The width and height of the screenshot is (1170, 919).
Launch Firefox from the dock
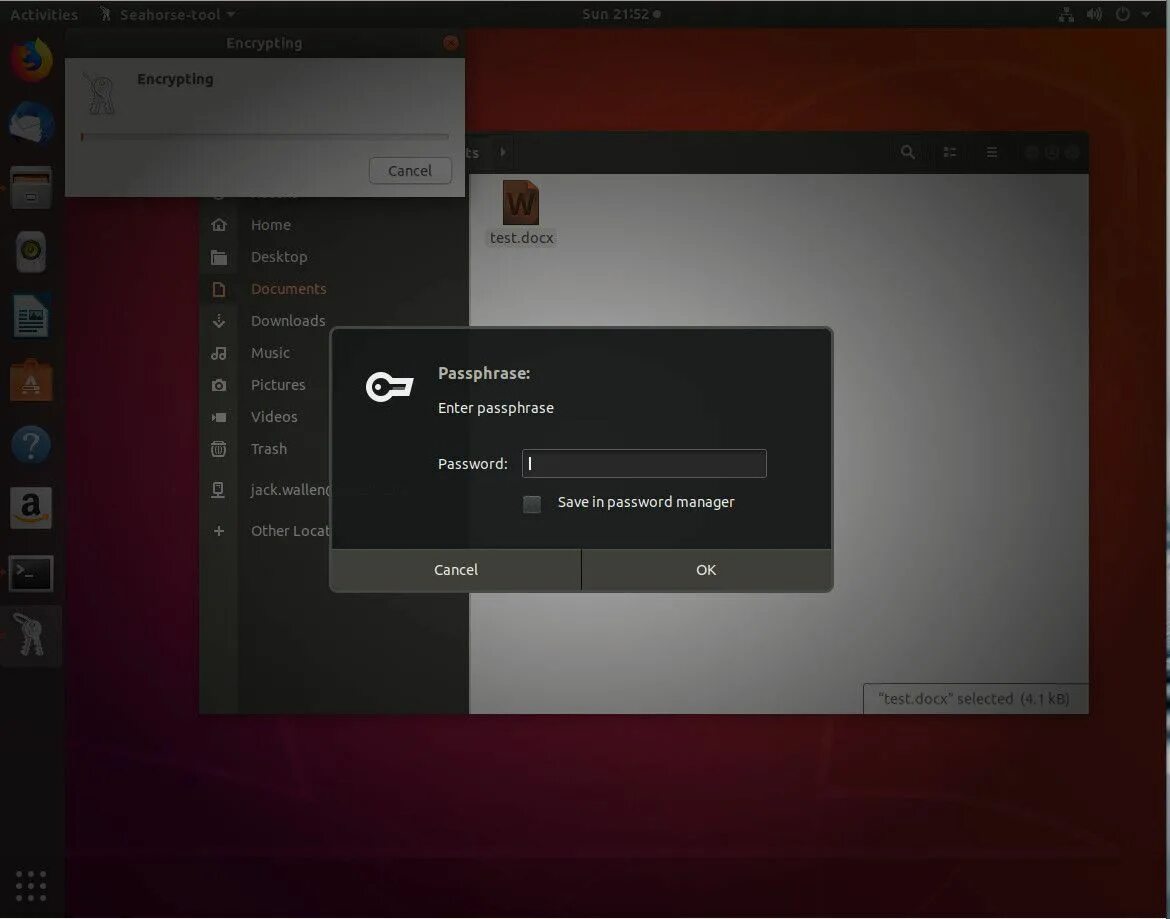click(x=30, y=57)
